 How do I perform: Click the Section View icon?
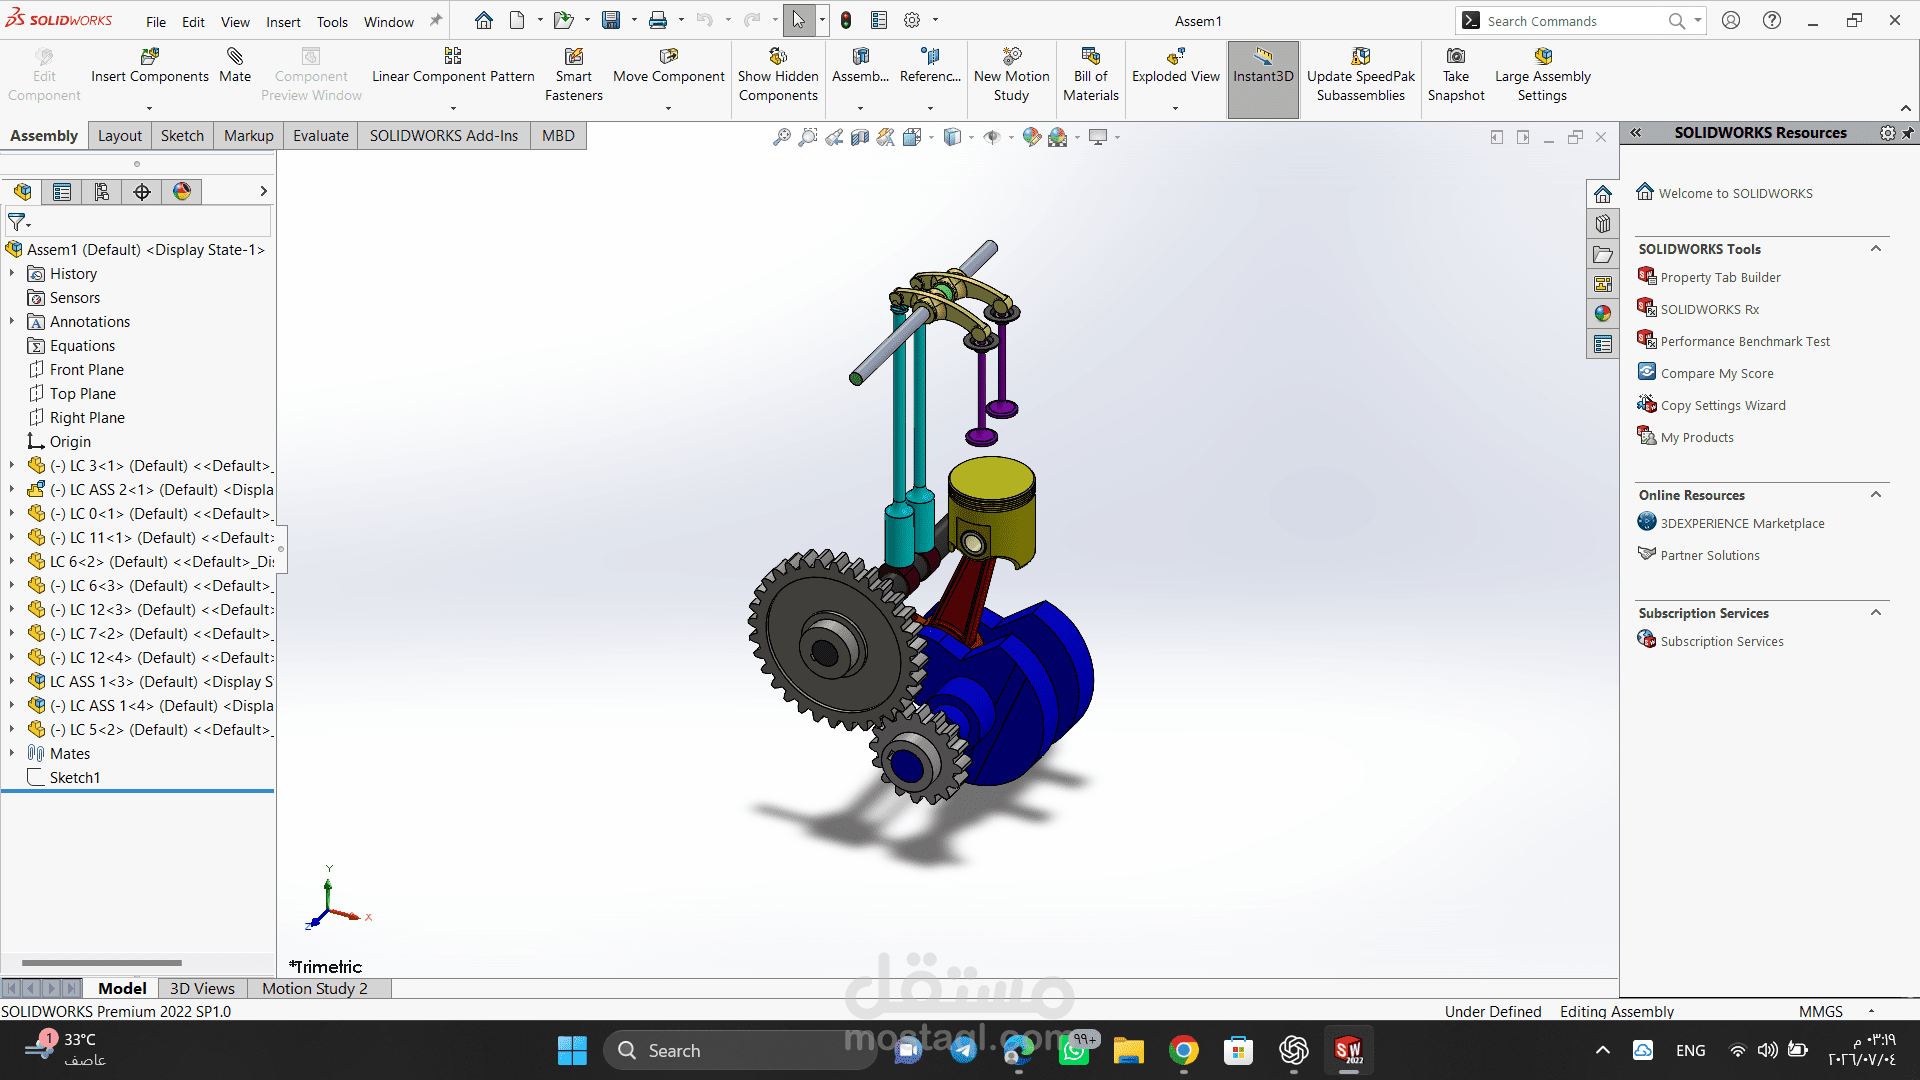[x=860, y=137]
